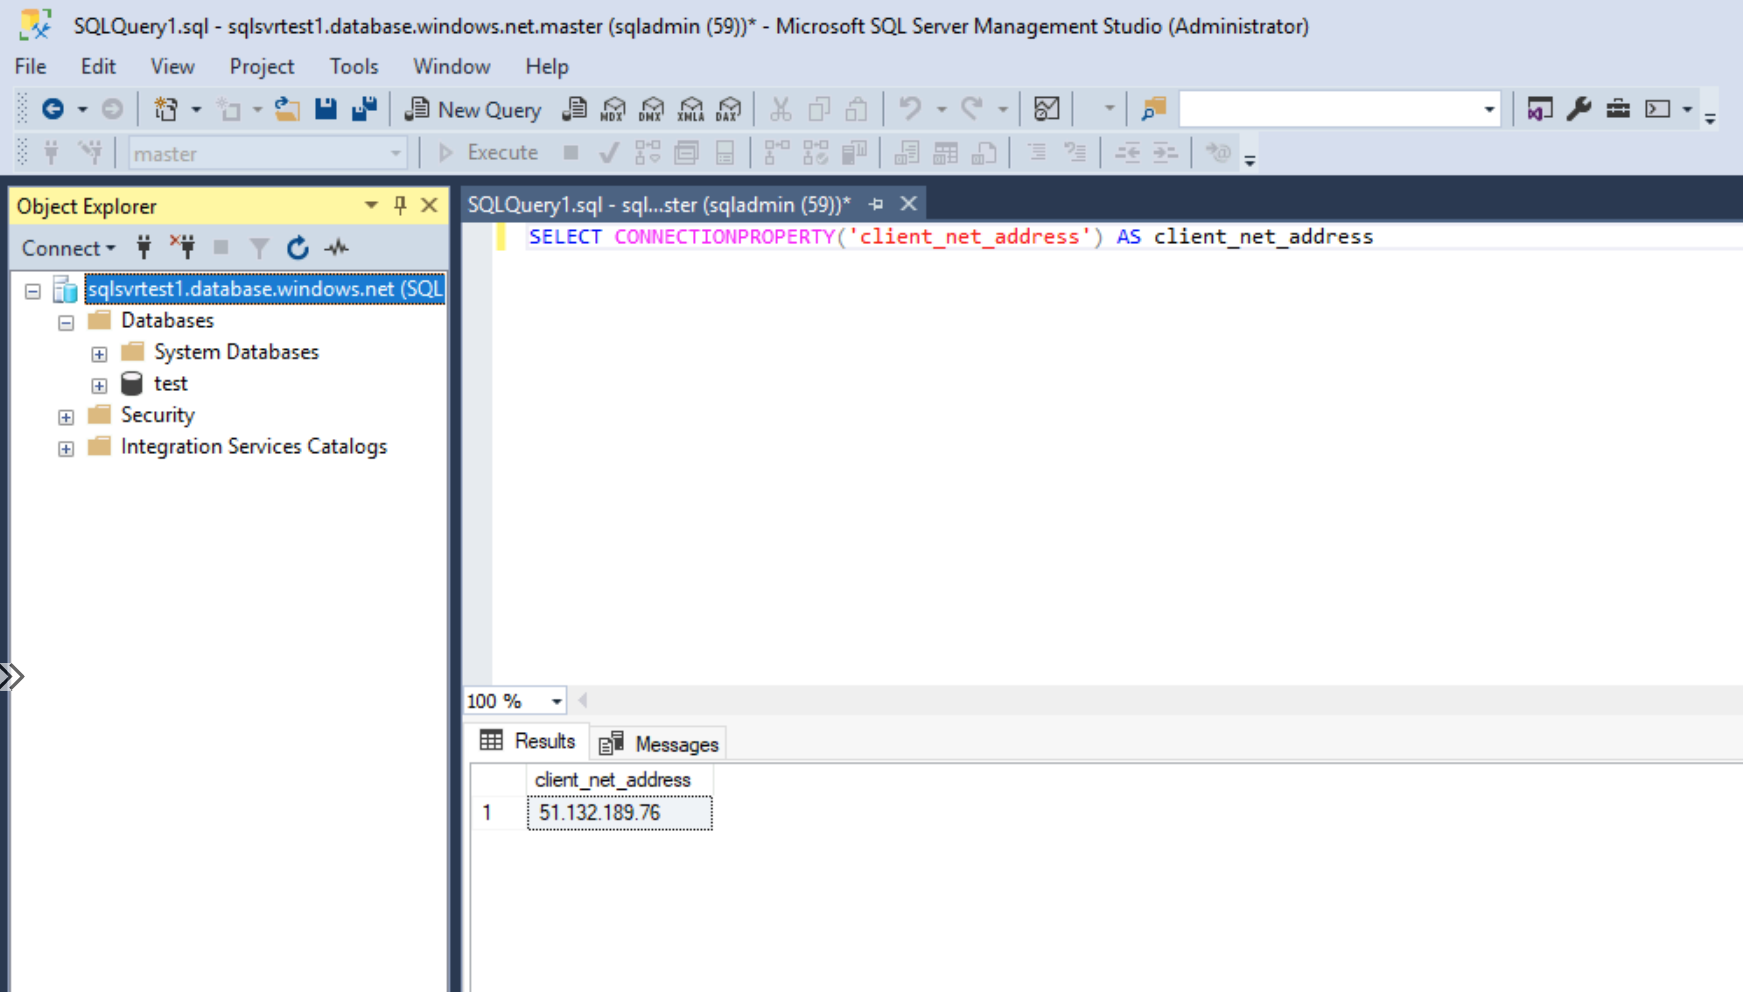Click the command window icon
This screenshot has height=992, width=1743.
[1658, 109]
